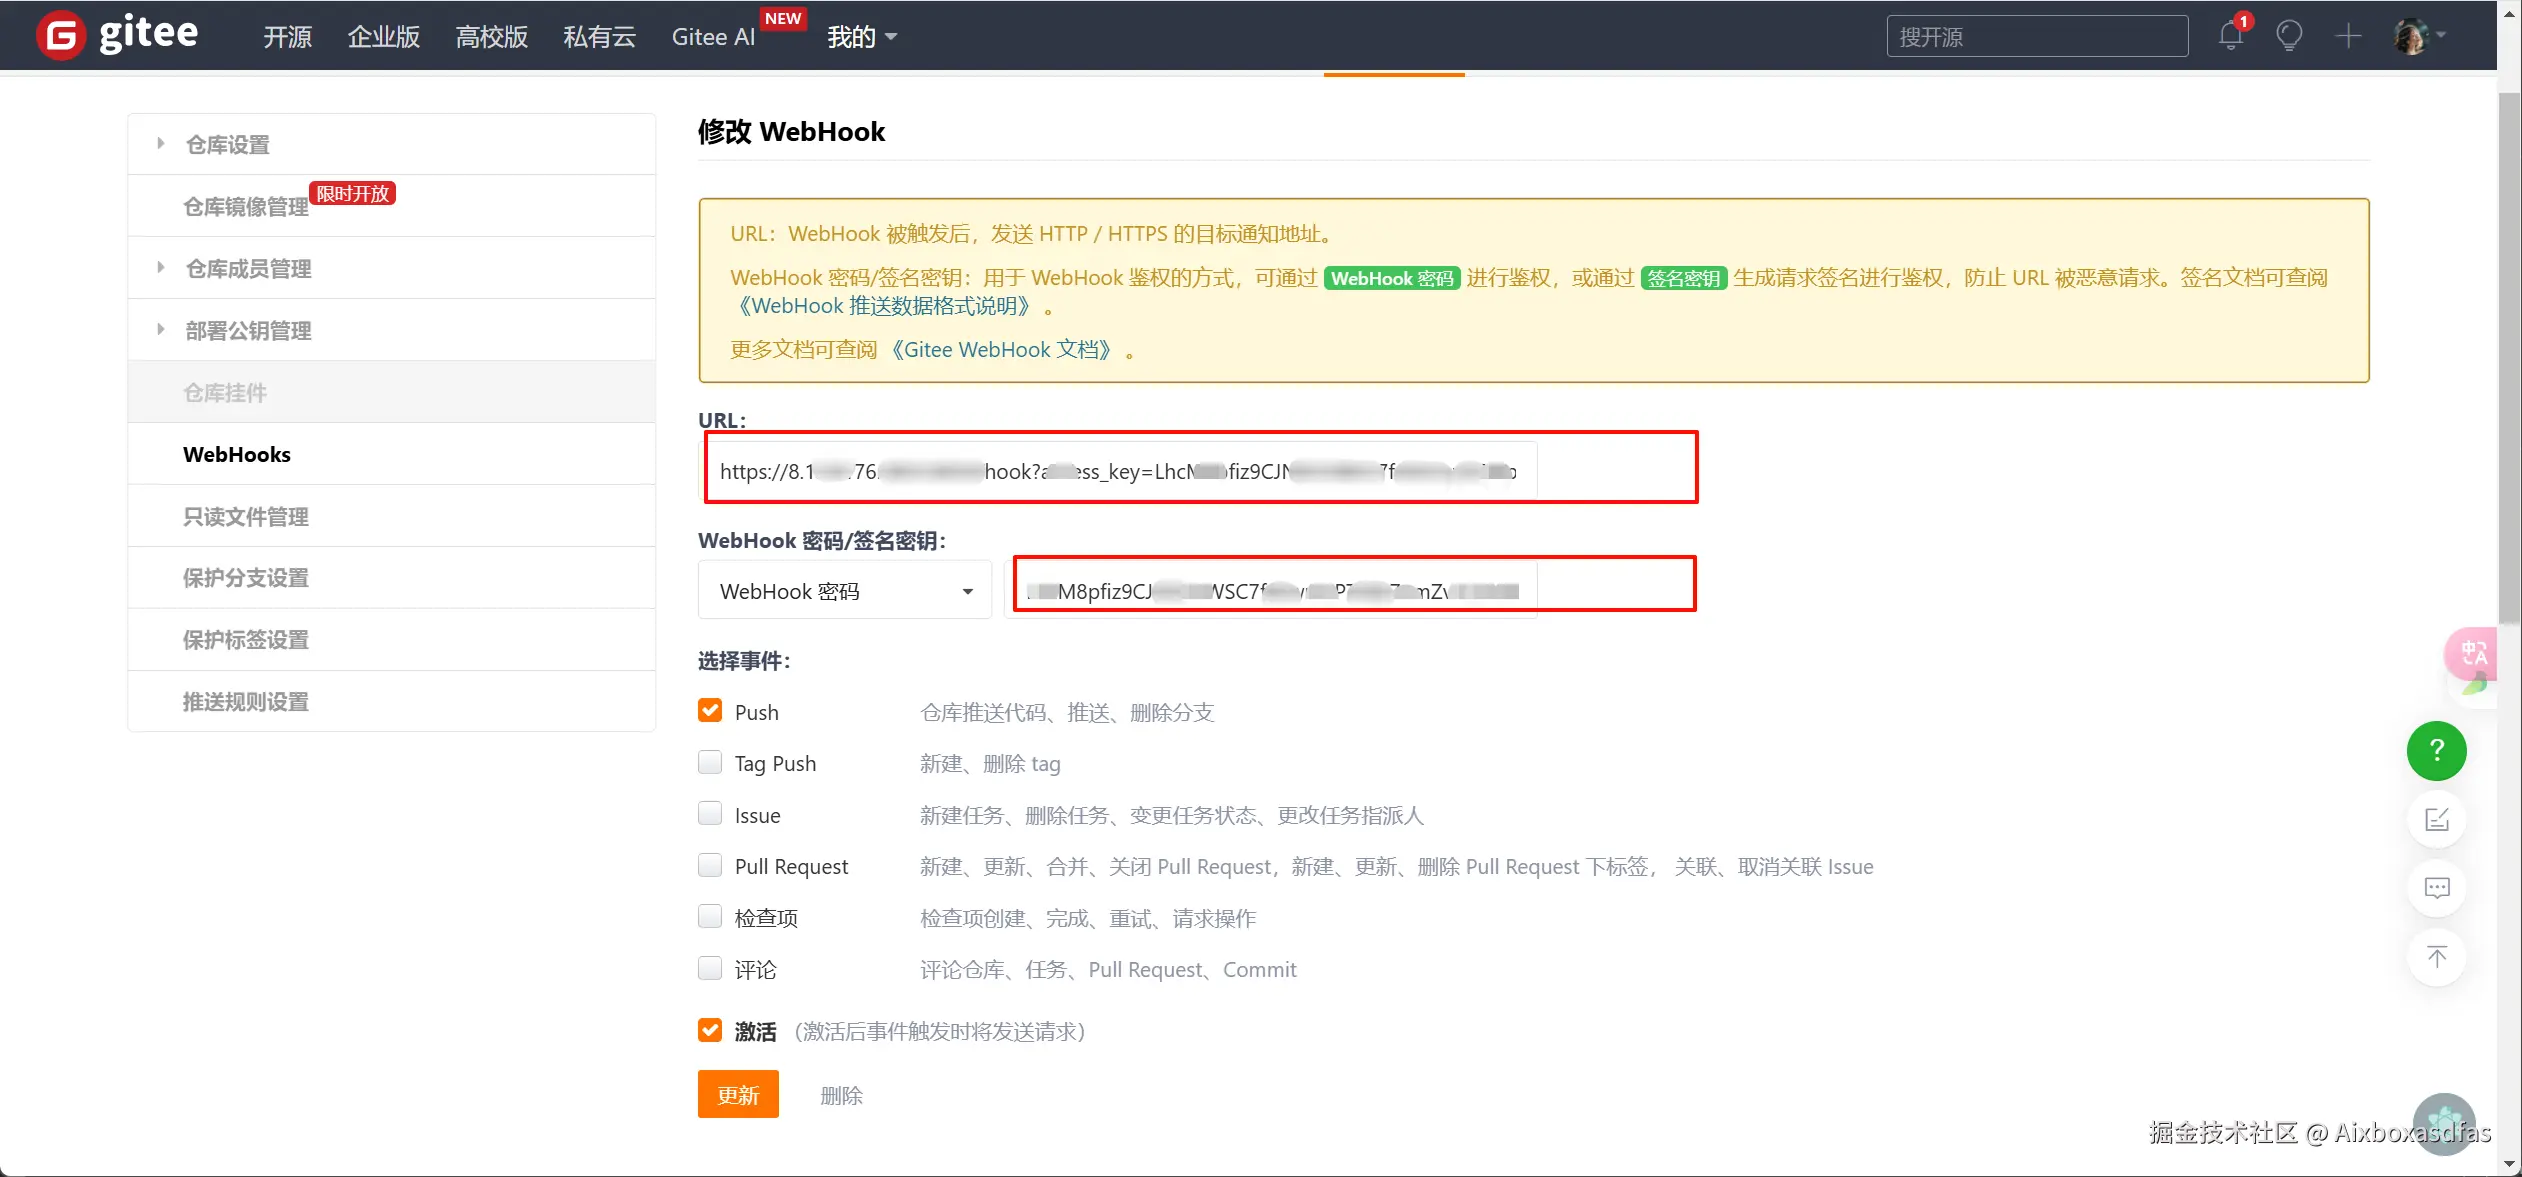Open the 企业版 top navigation item
2522x1177 pixels.
click(384, 37)
